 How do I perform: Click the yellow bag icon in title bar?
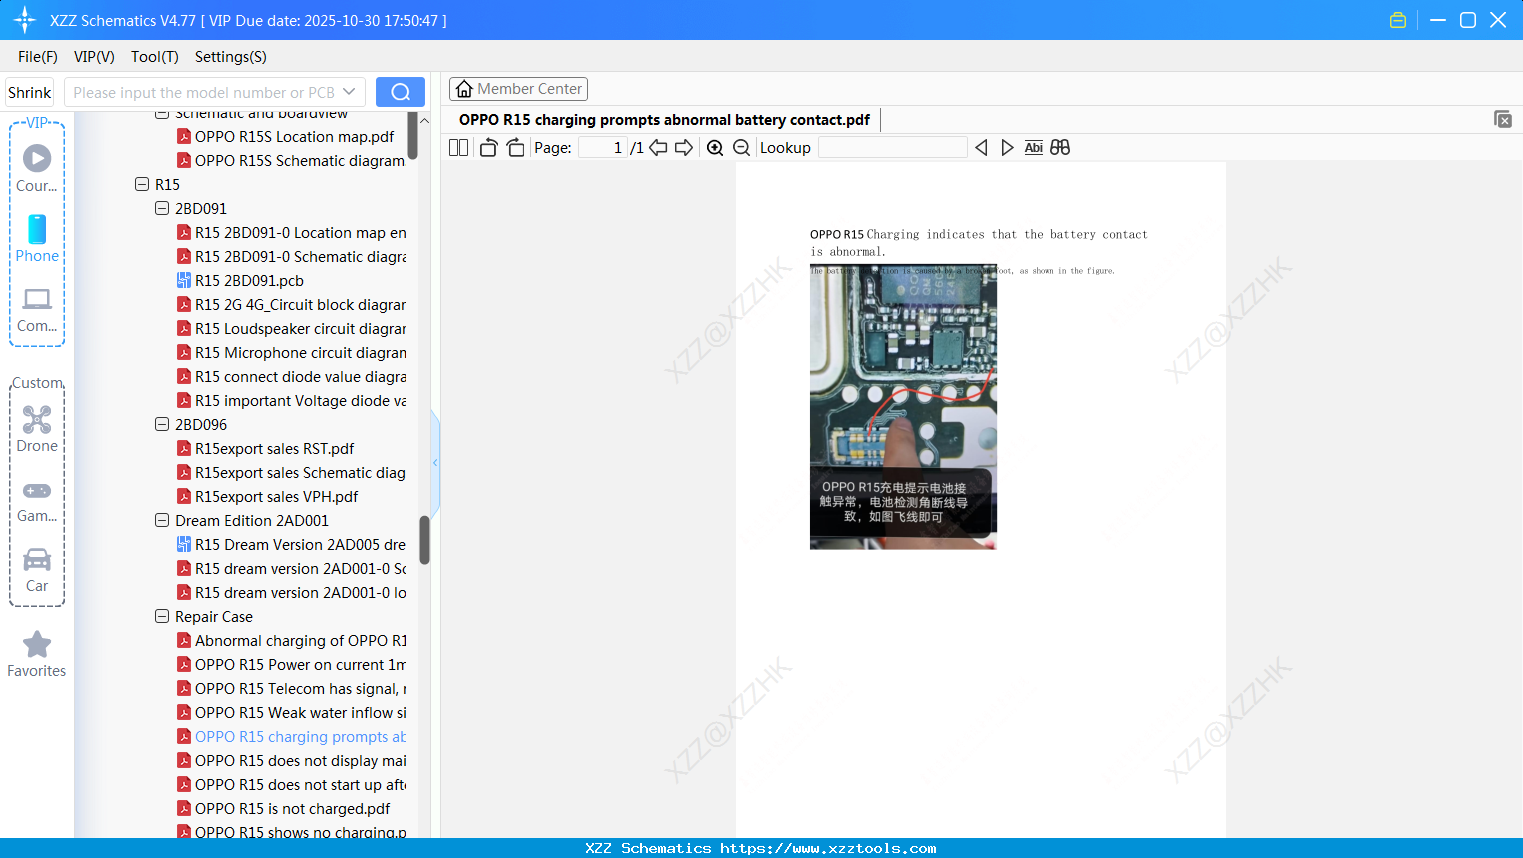click(x=1398, y=20)
